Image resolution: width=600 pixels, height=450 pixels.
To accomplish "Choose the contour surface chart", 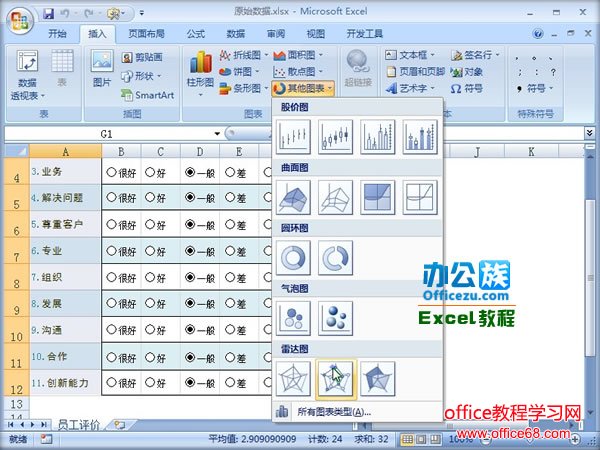I will [378, 197].
